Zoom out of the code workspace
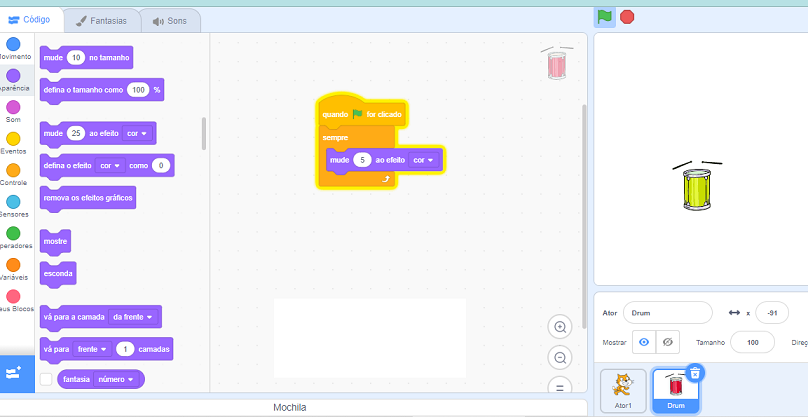 (560, 358)
